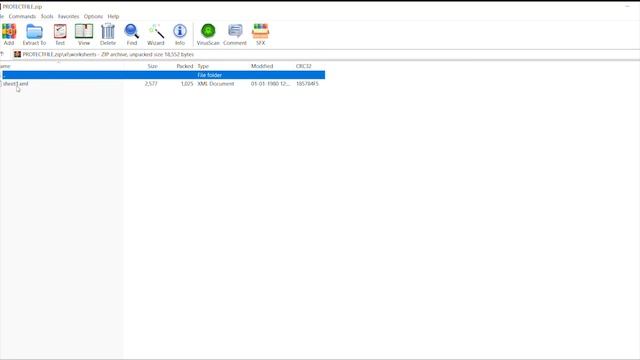Click the XML Document type cell
Screen dimensions: 640x360
216,84
